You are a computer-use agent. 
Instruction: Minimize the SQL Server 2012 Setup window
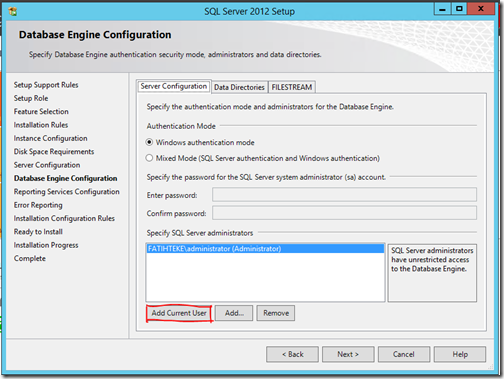pyautogui.click(x=442, y=9)
